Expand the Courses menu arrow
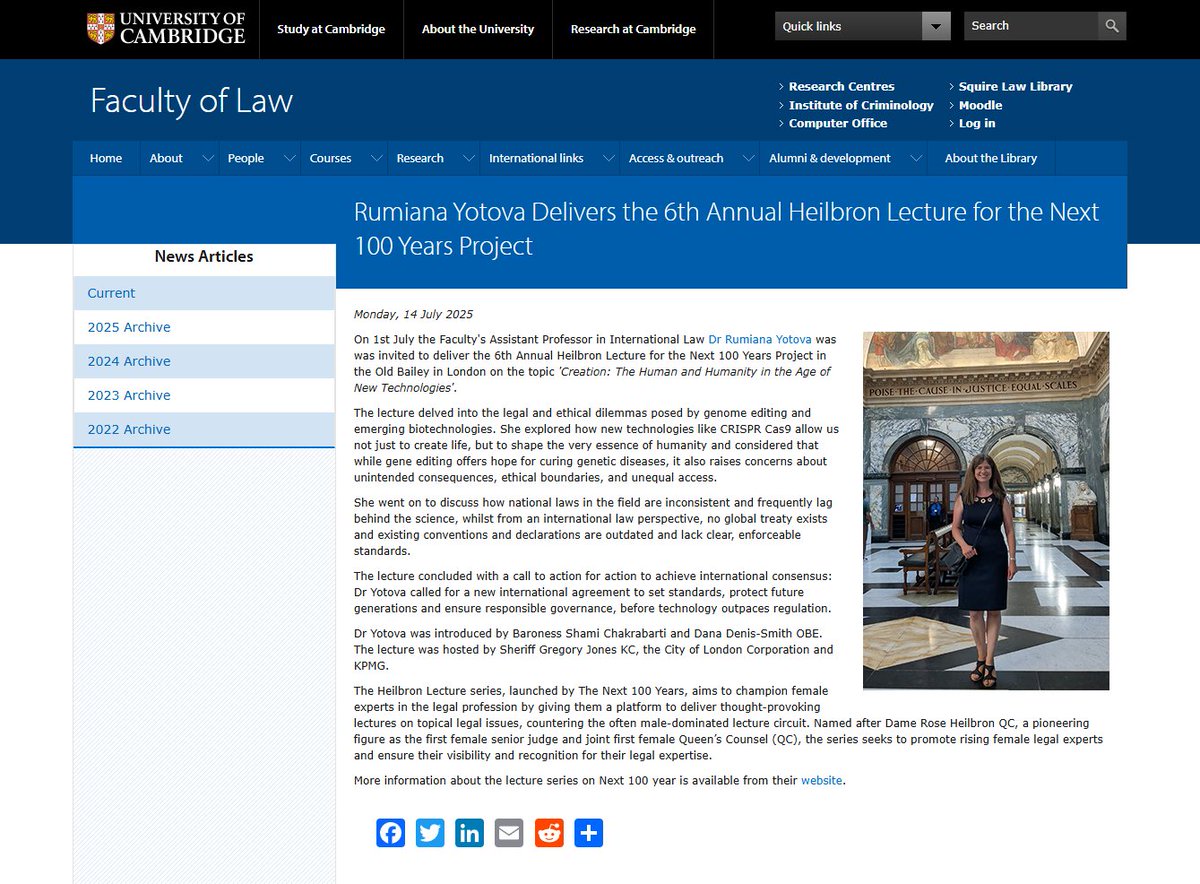This screenshot has width=1200, height=884. pos(377,158)
